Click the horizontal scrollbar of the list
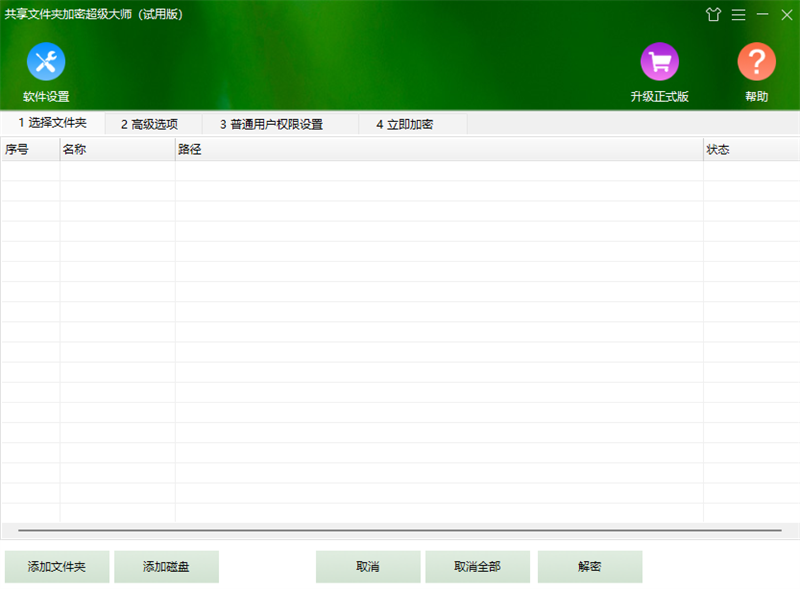 400,530
